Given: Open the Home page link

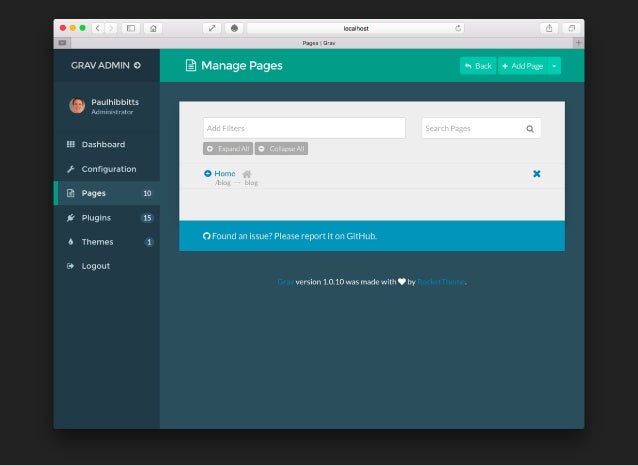Looking at the screenshot, I should point(225,173).
